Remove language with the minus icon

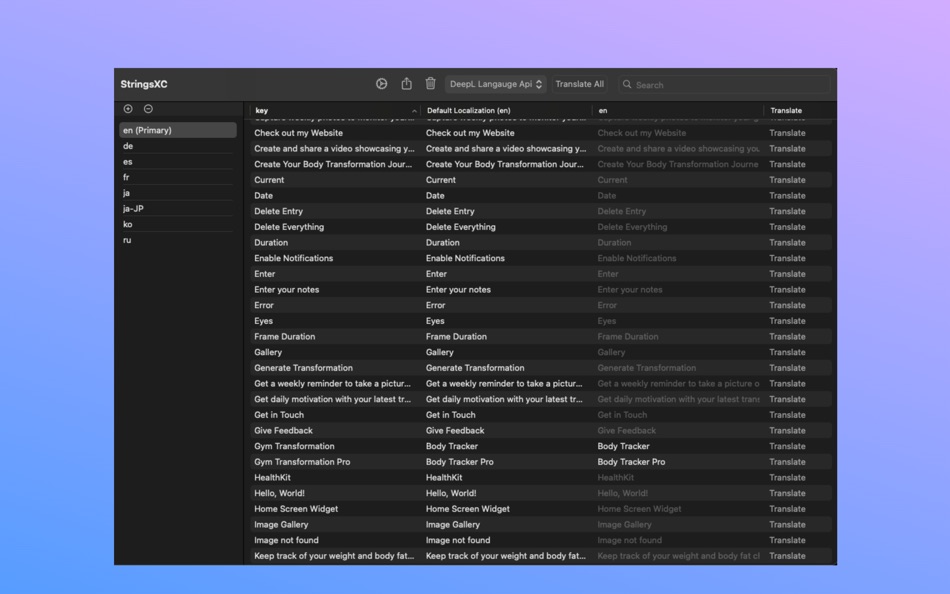148,109
